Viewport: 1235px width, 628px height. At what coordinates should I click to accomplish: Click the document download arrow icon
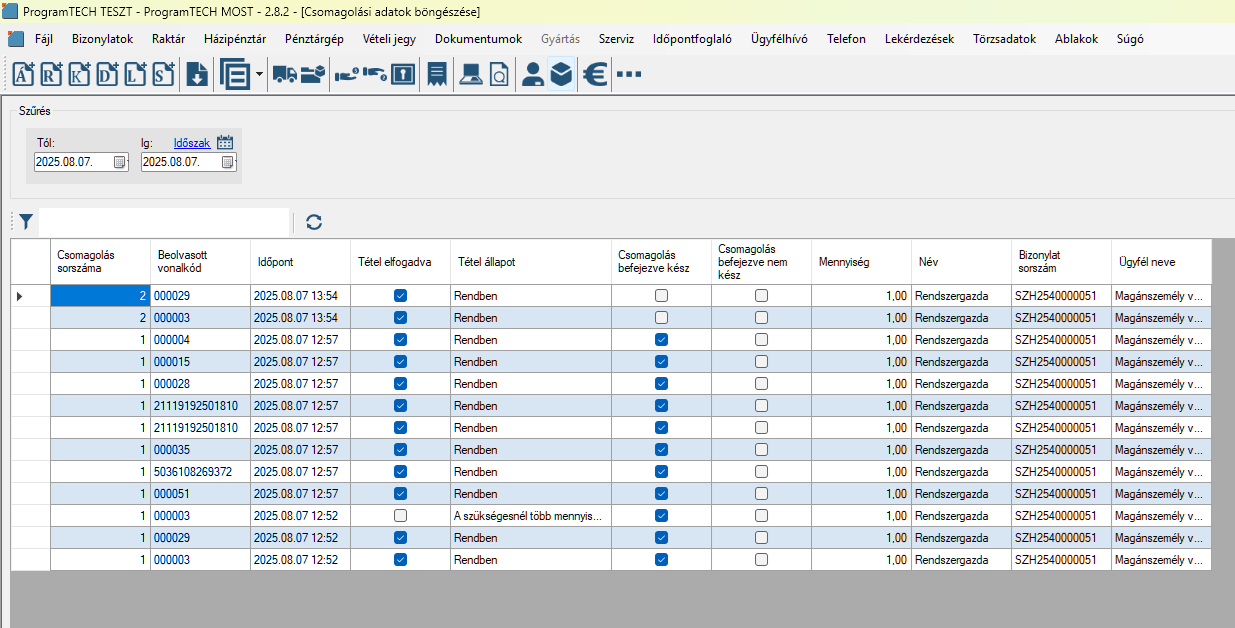pos(197,74)
